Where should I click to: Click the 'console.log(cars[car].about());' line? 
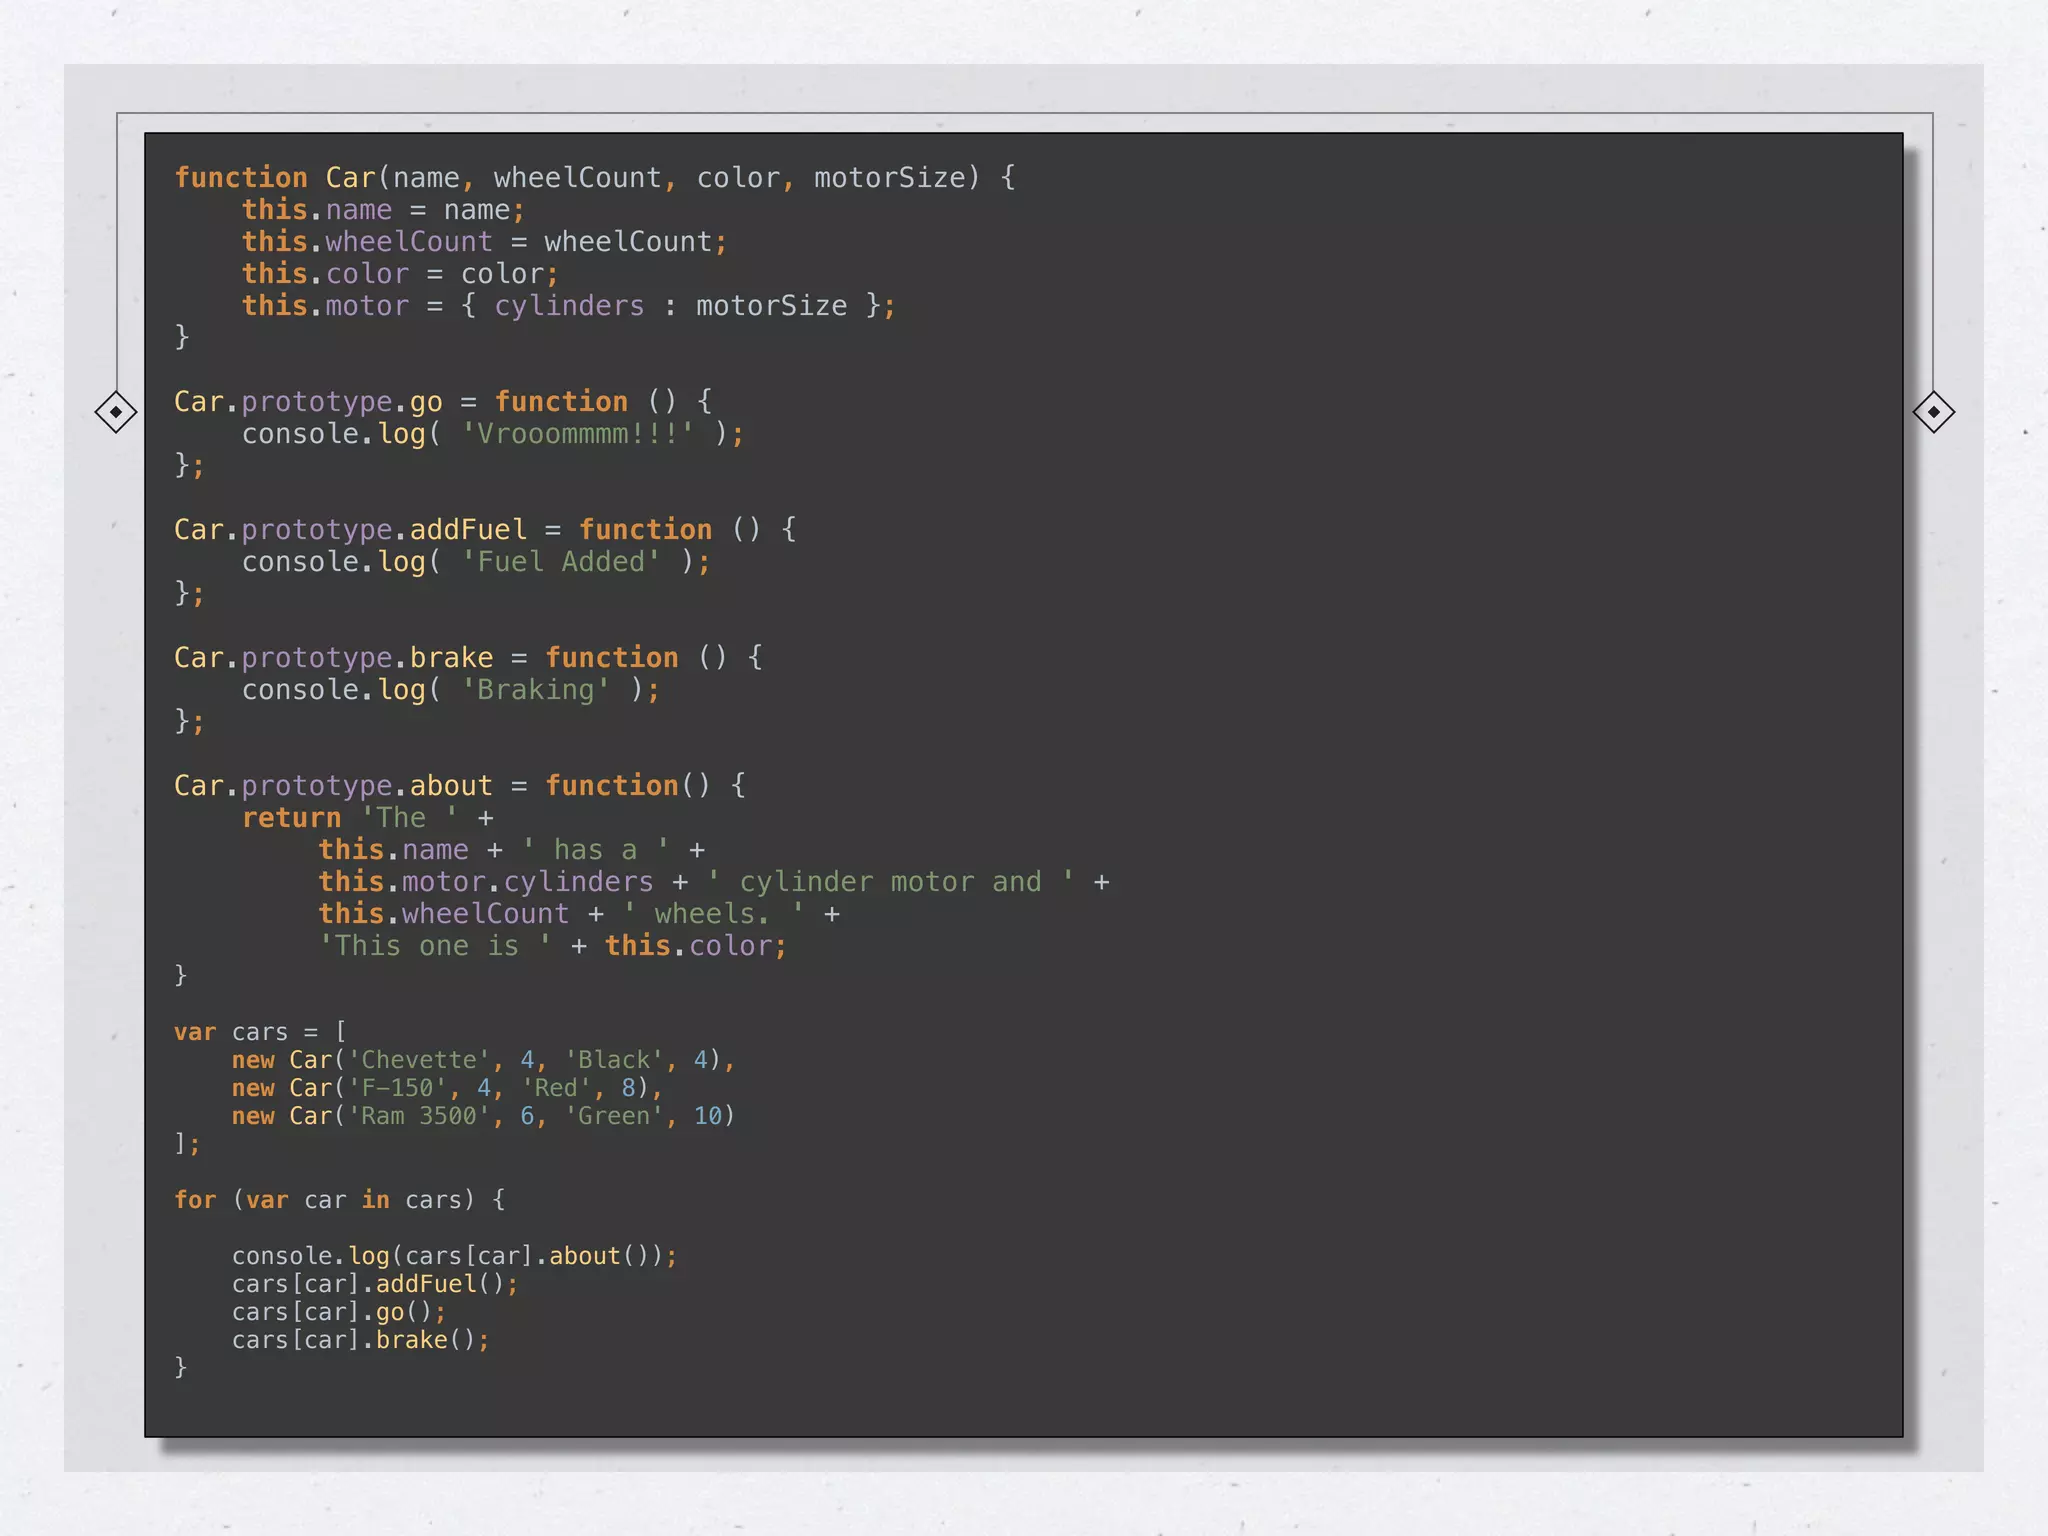point(454,1256)
